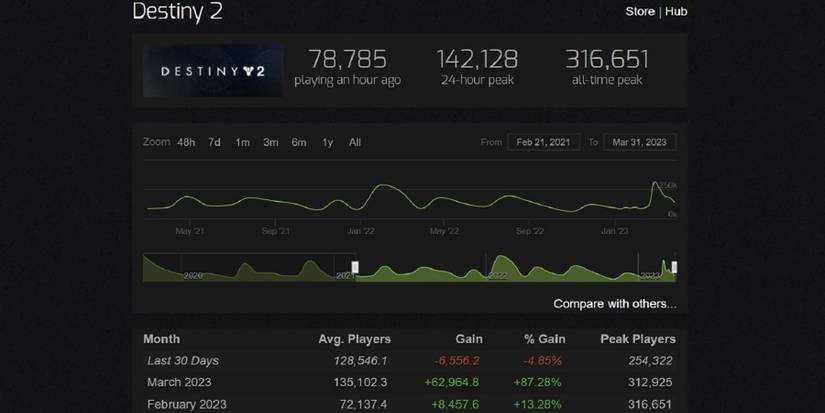Click the Jan '22 chart axis label
The width and height of the screenshot is (825, 413).
pyautogui.click(x=361, y=231)
